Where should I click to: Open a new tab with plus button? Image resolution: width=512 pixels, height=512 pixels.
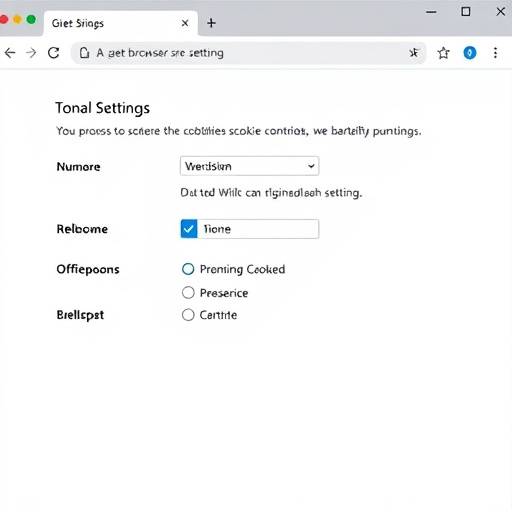pos(211,23)
